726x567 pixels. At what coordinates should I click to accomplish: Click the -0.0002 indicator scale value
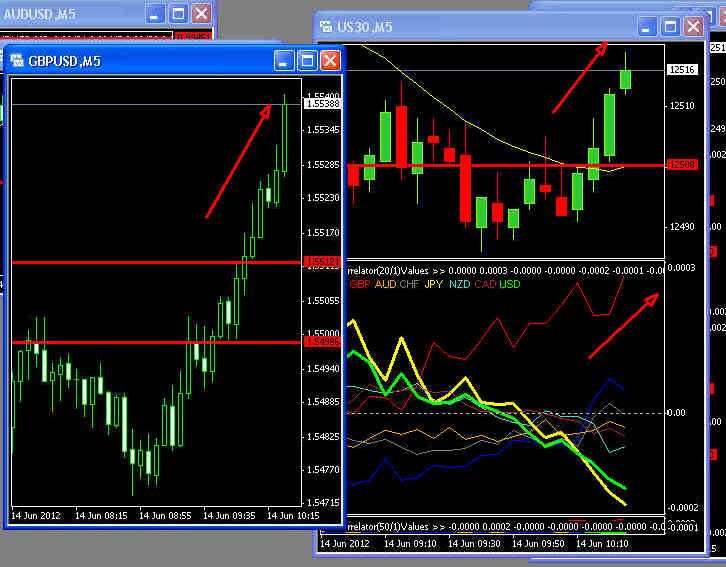681,508
